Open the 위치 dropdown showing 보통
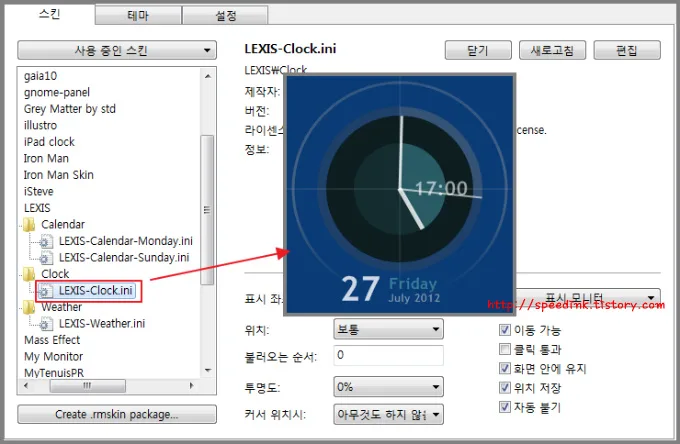 tap(388, 330)
